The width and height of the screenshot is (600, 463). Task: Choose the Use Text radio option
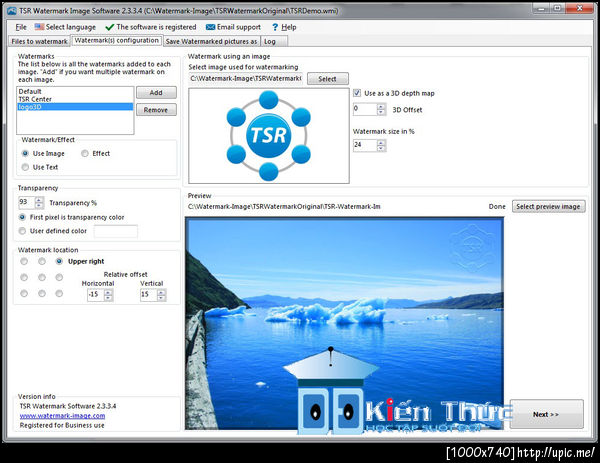pyautogui.click(x=25, y=167)
